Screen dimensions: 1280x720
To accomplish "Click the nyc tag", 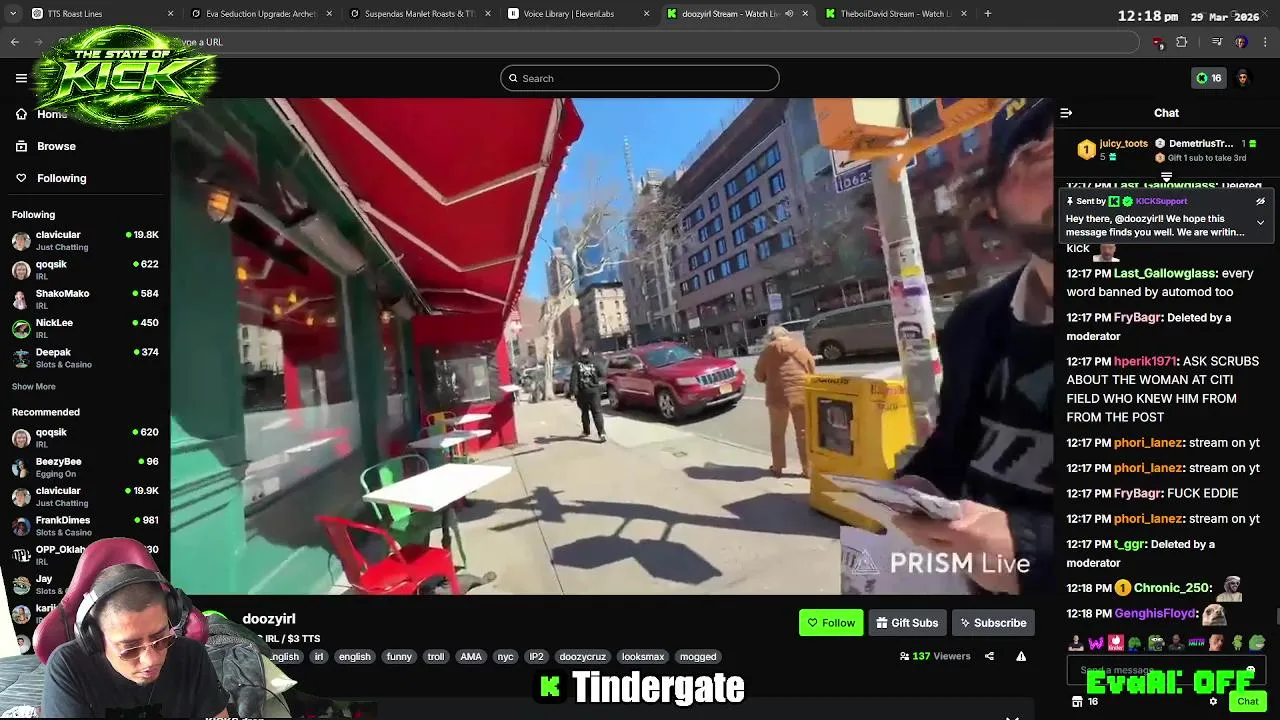I will point(505,656).
